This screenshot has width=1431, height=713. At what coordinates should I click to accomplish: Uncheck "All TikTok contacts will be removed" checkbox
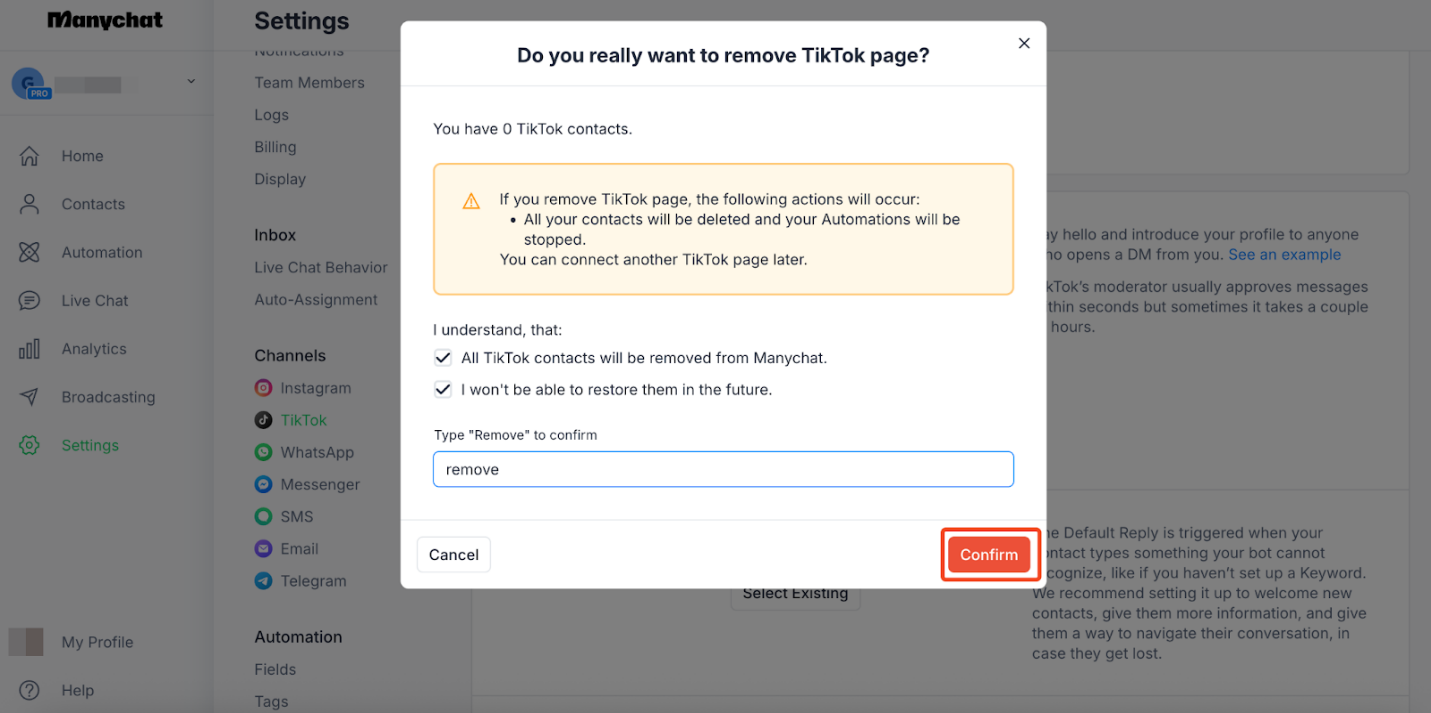pos(443,358)
